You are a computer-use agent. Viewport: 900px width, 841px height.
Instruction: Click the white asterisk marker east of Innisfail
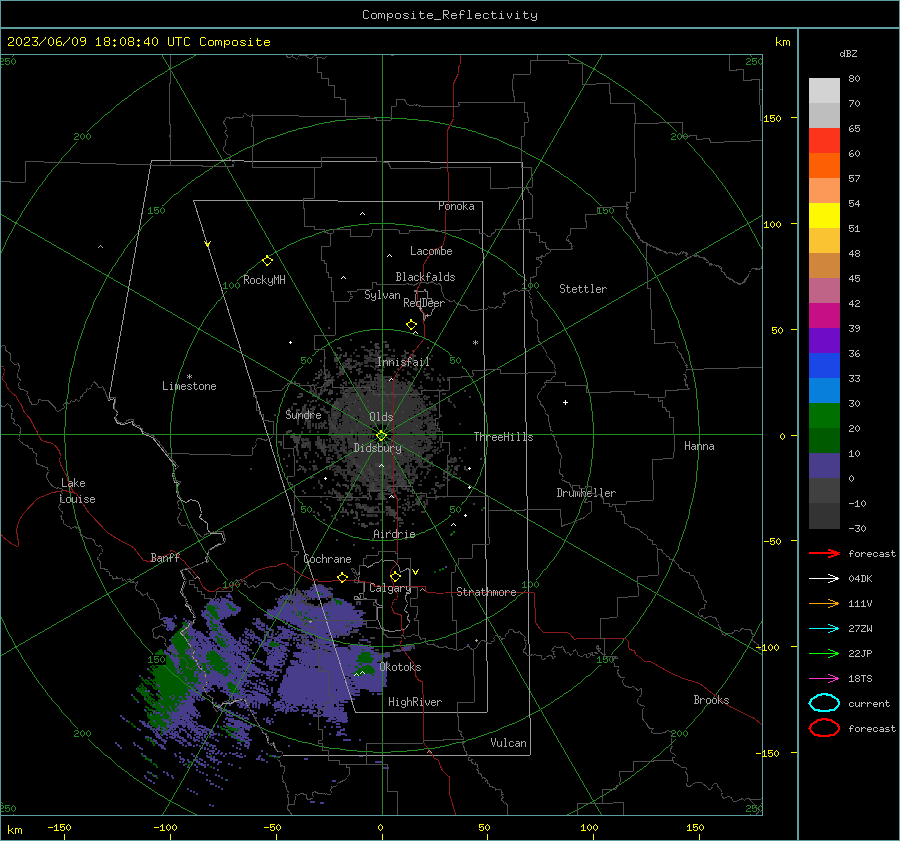(x=475, y=343)
